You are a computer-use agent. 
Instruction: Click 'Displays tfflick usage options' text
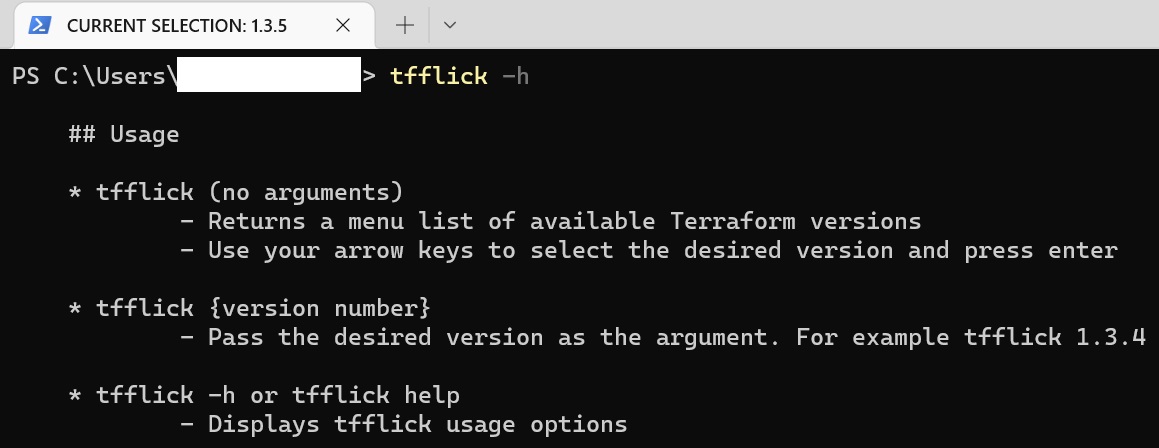pos(417,424)
